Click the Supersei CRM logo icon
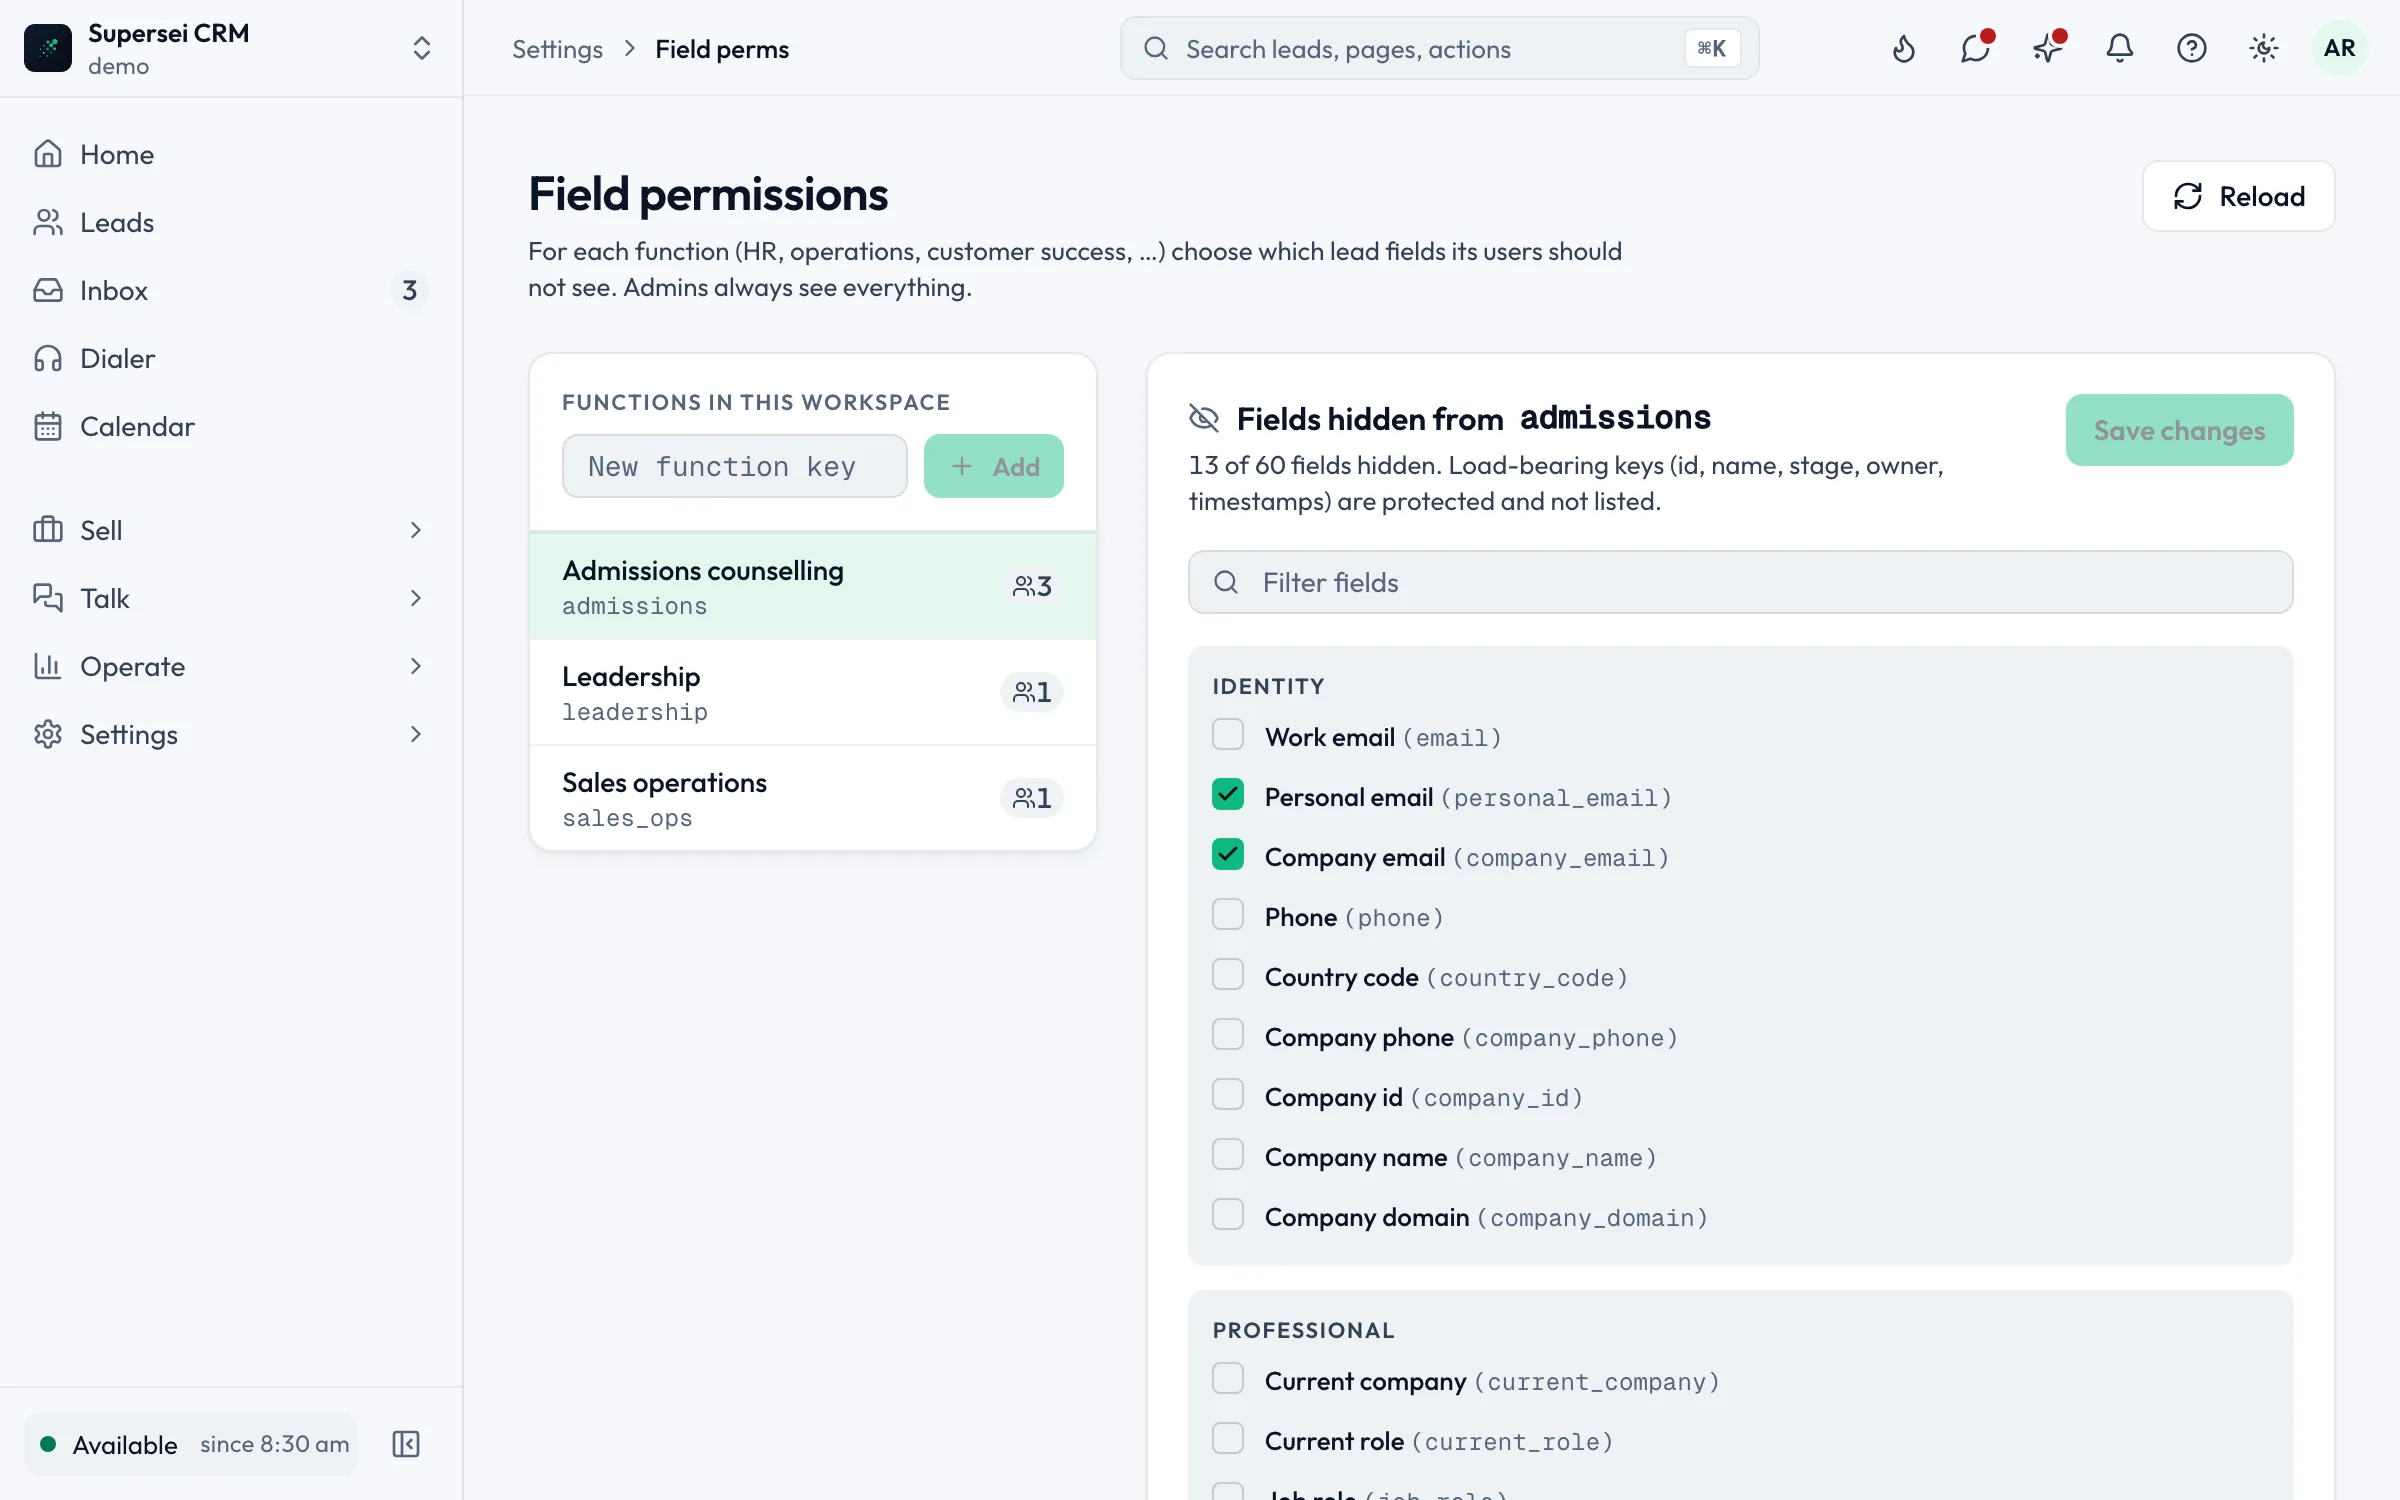The height and width of the screenshot is (1500, 2400). click(48, 48)
